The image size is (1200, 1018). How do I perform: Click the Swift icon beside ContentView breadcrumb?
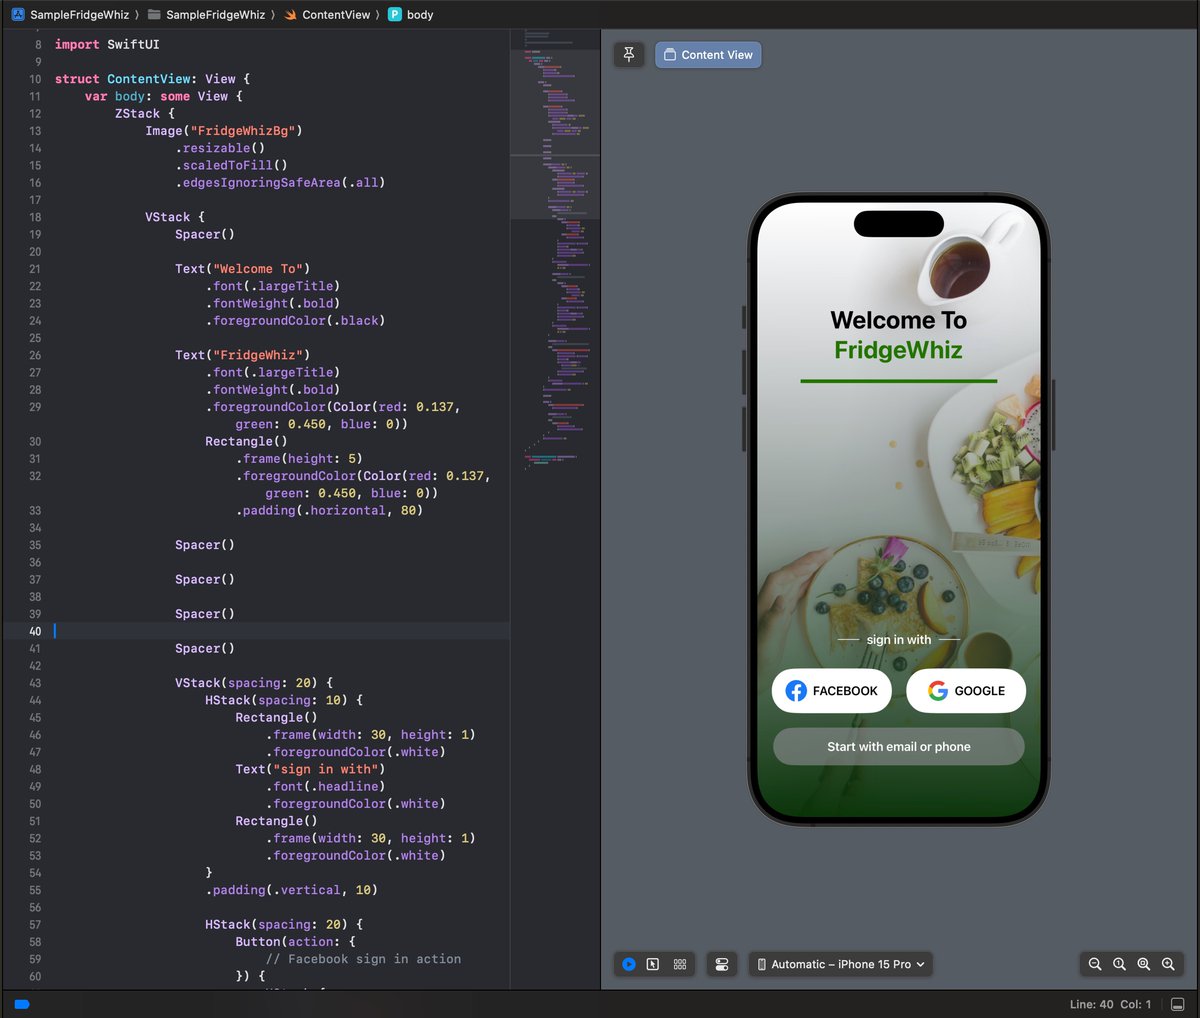[291, 15]
